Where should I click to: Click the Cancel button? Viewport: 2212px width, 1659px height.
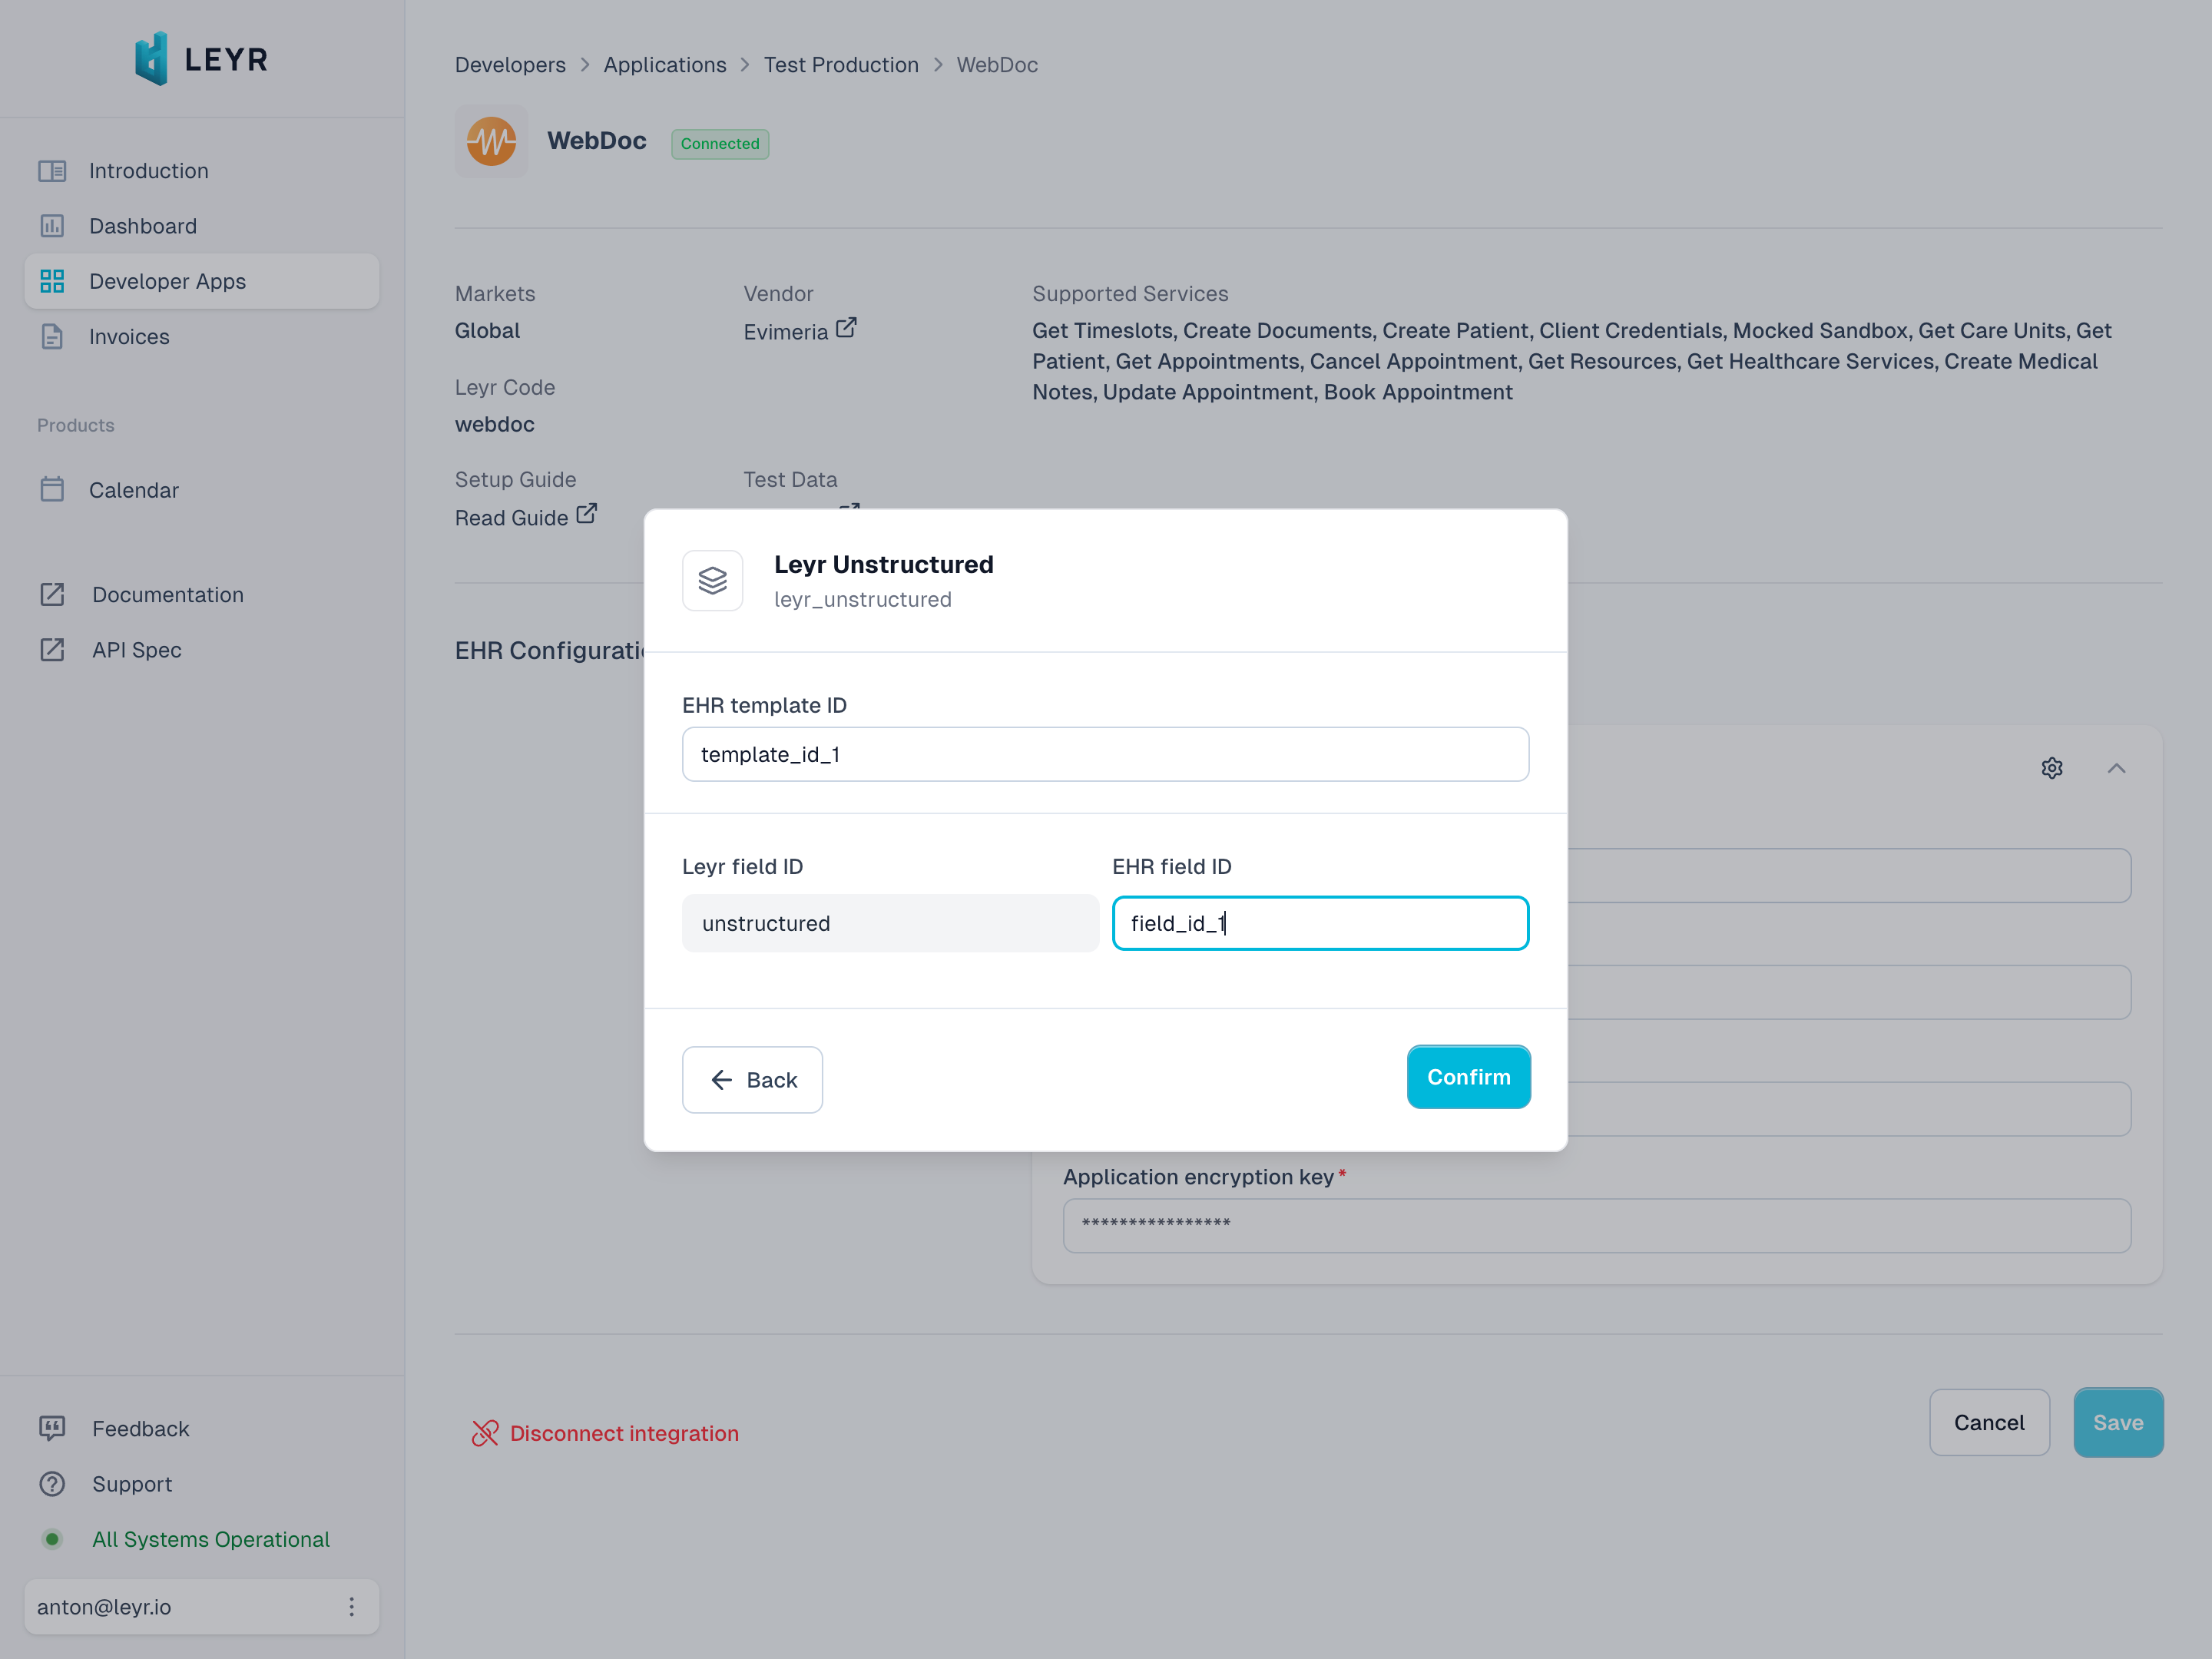click(1989, 1422)
